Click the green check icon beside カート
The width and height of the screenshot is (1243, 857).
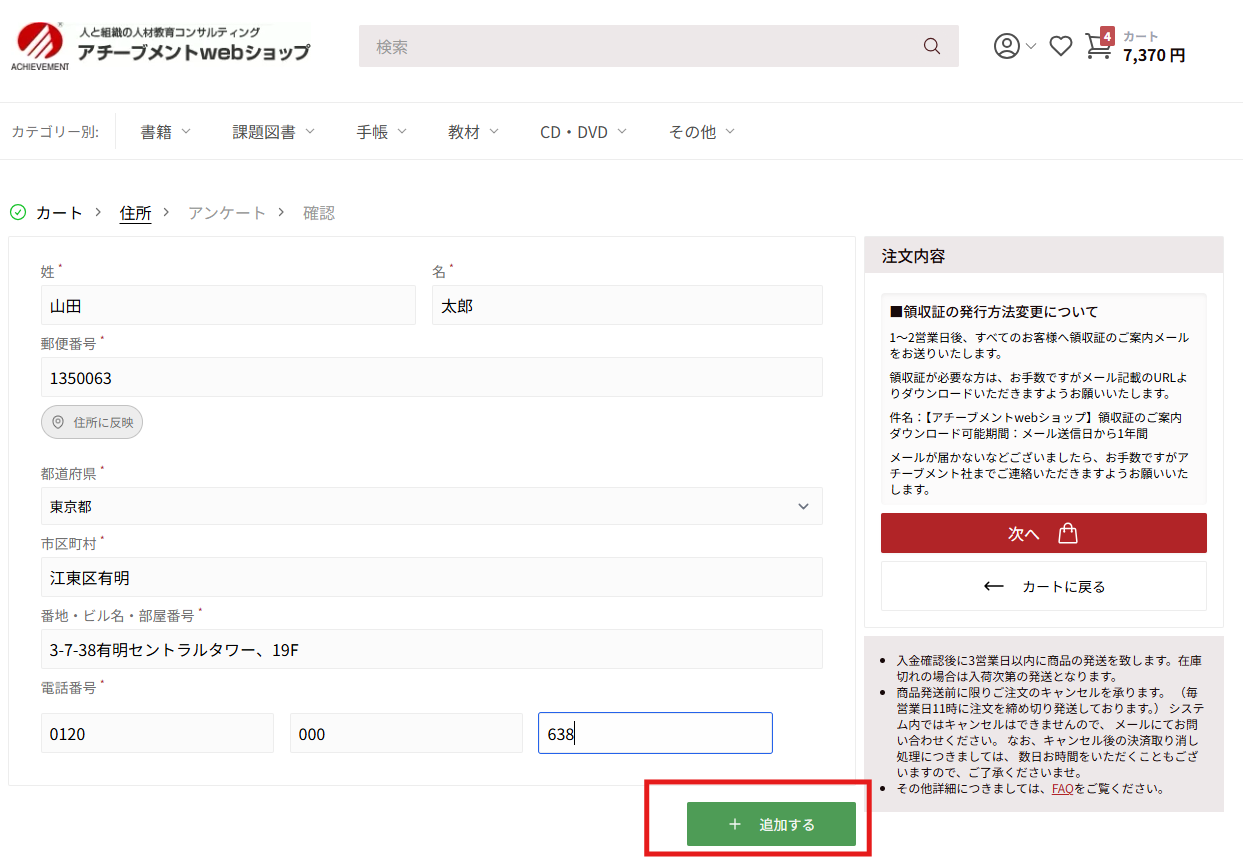[x=18, y=212]
